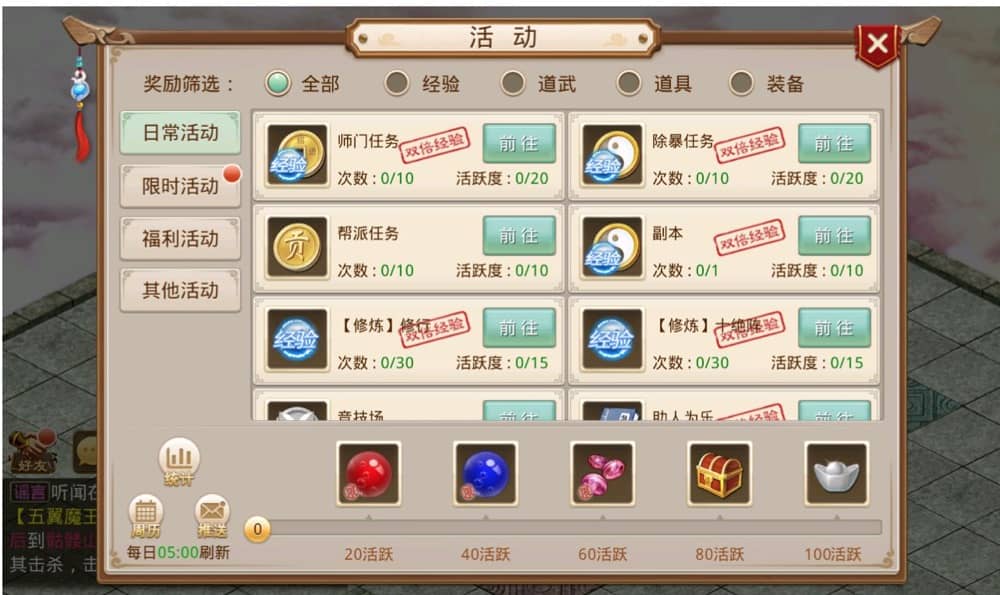The width and height of the screenshot is (1000, 595).
Task: Select the 经验 reward filter radio
Action: (397, 83)
